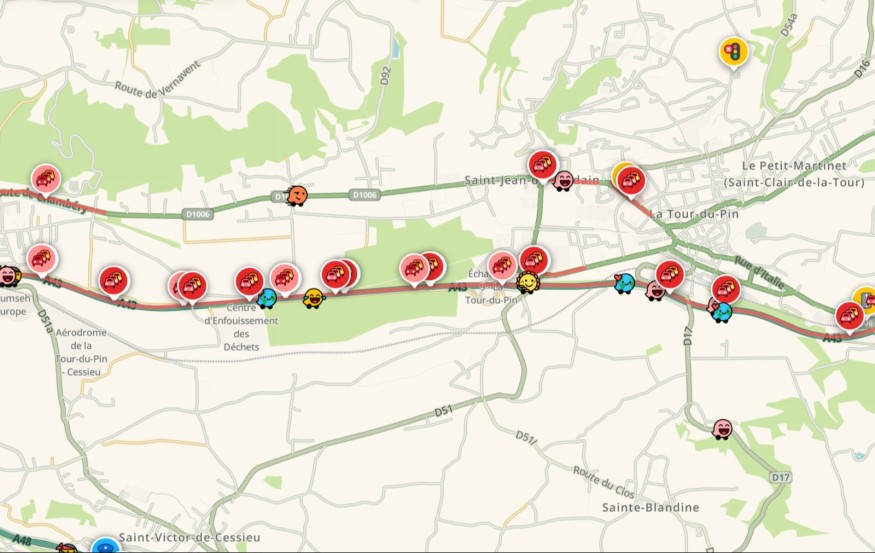Click the pink Wazer beside Saint-Jean-de-Soudain label
The width and height of the screenshot is (875, 553).
pos(563,181)
